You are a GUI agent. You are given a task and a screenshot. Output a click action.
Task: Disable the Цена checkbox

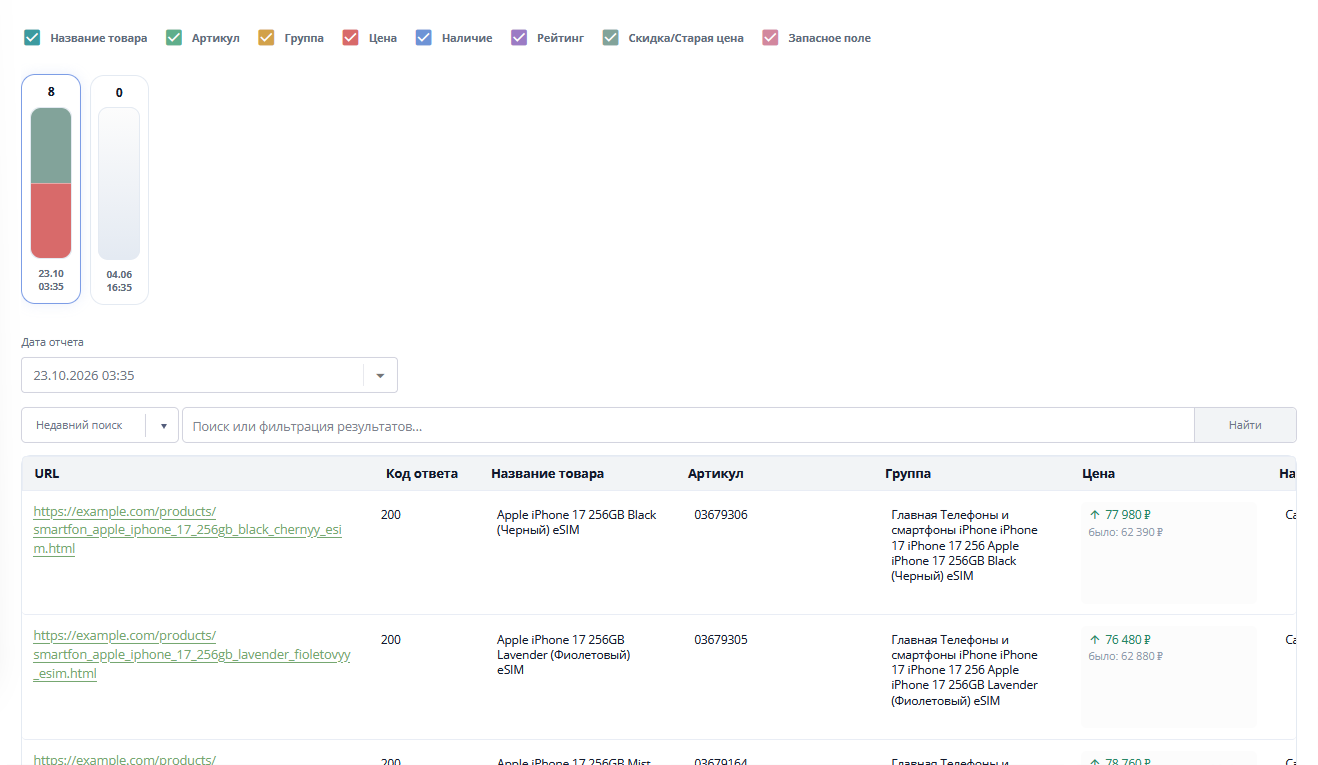(x=350, y=38)
